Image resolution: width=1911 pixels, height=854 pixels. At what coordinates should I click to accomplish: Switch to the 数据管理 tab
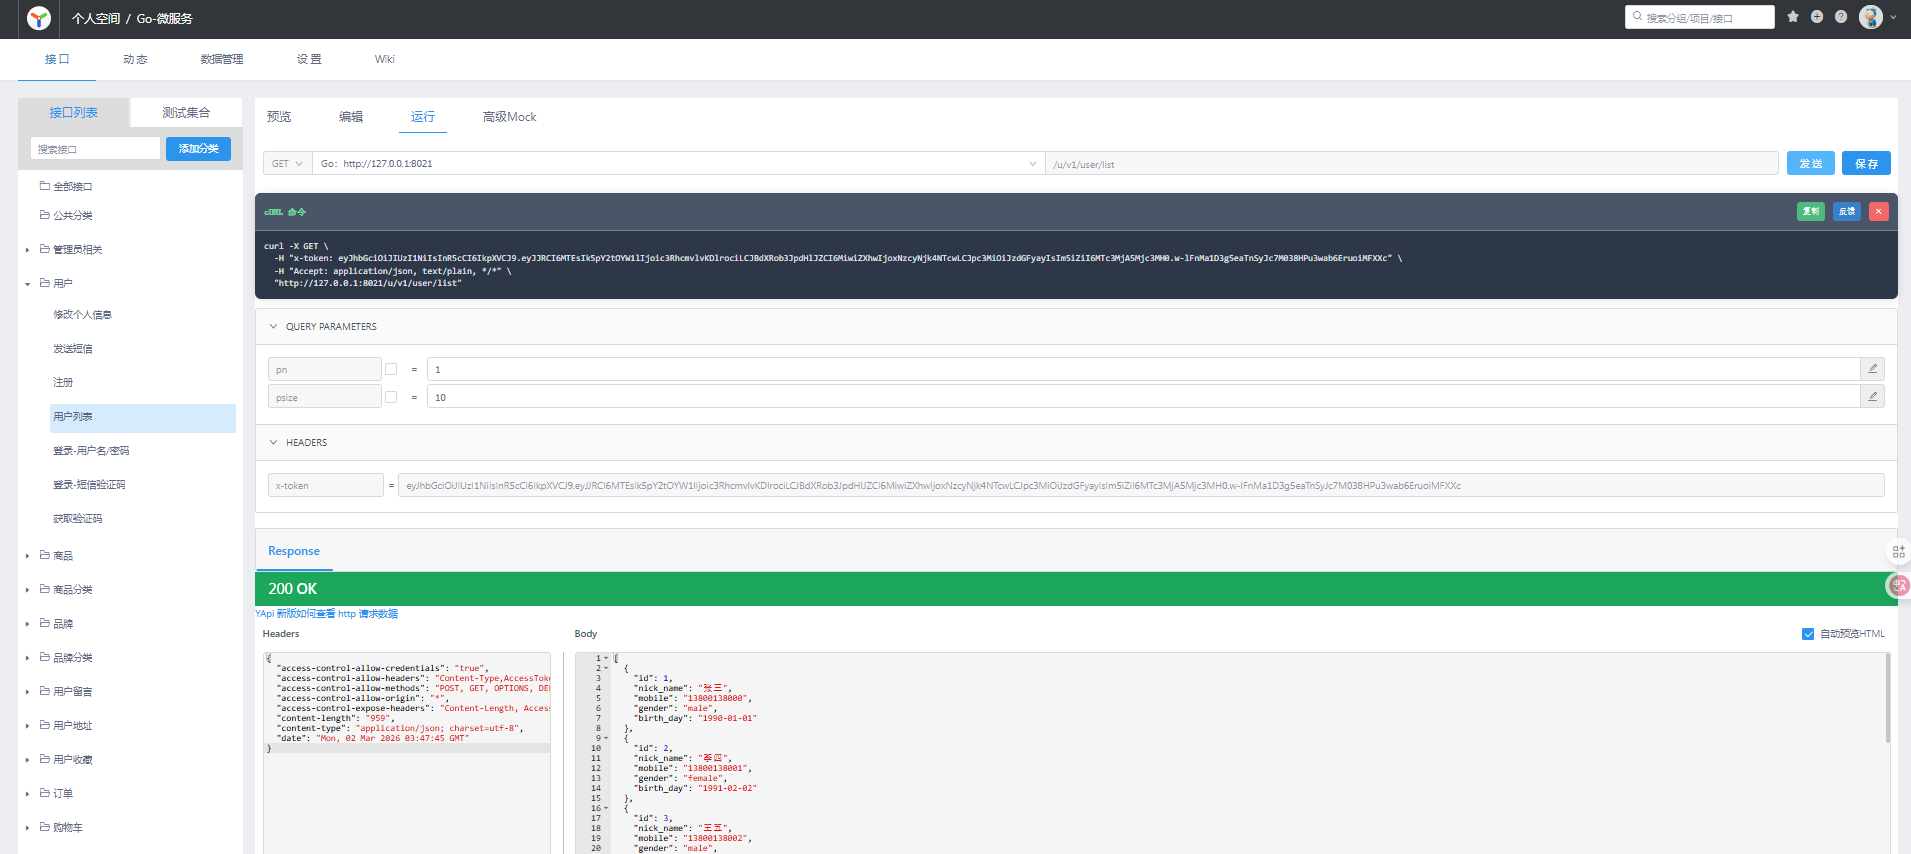coord(222,59)
